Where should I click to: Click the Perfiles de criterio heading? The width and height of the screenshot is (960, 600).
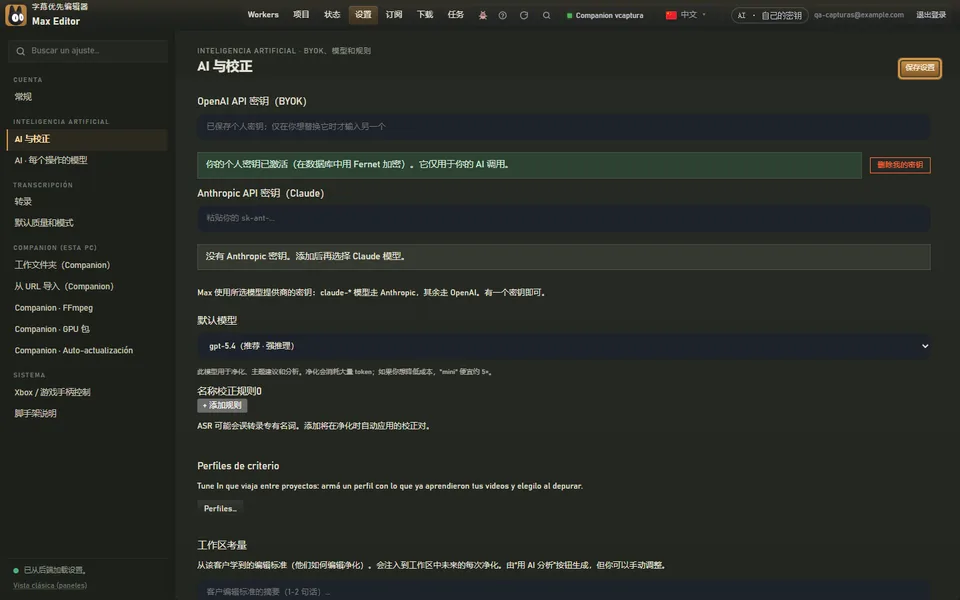point(238,466)
